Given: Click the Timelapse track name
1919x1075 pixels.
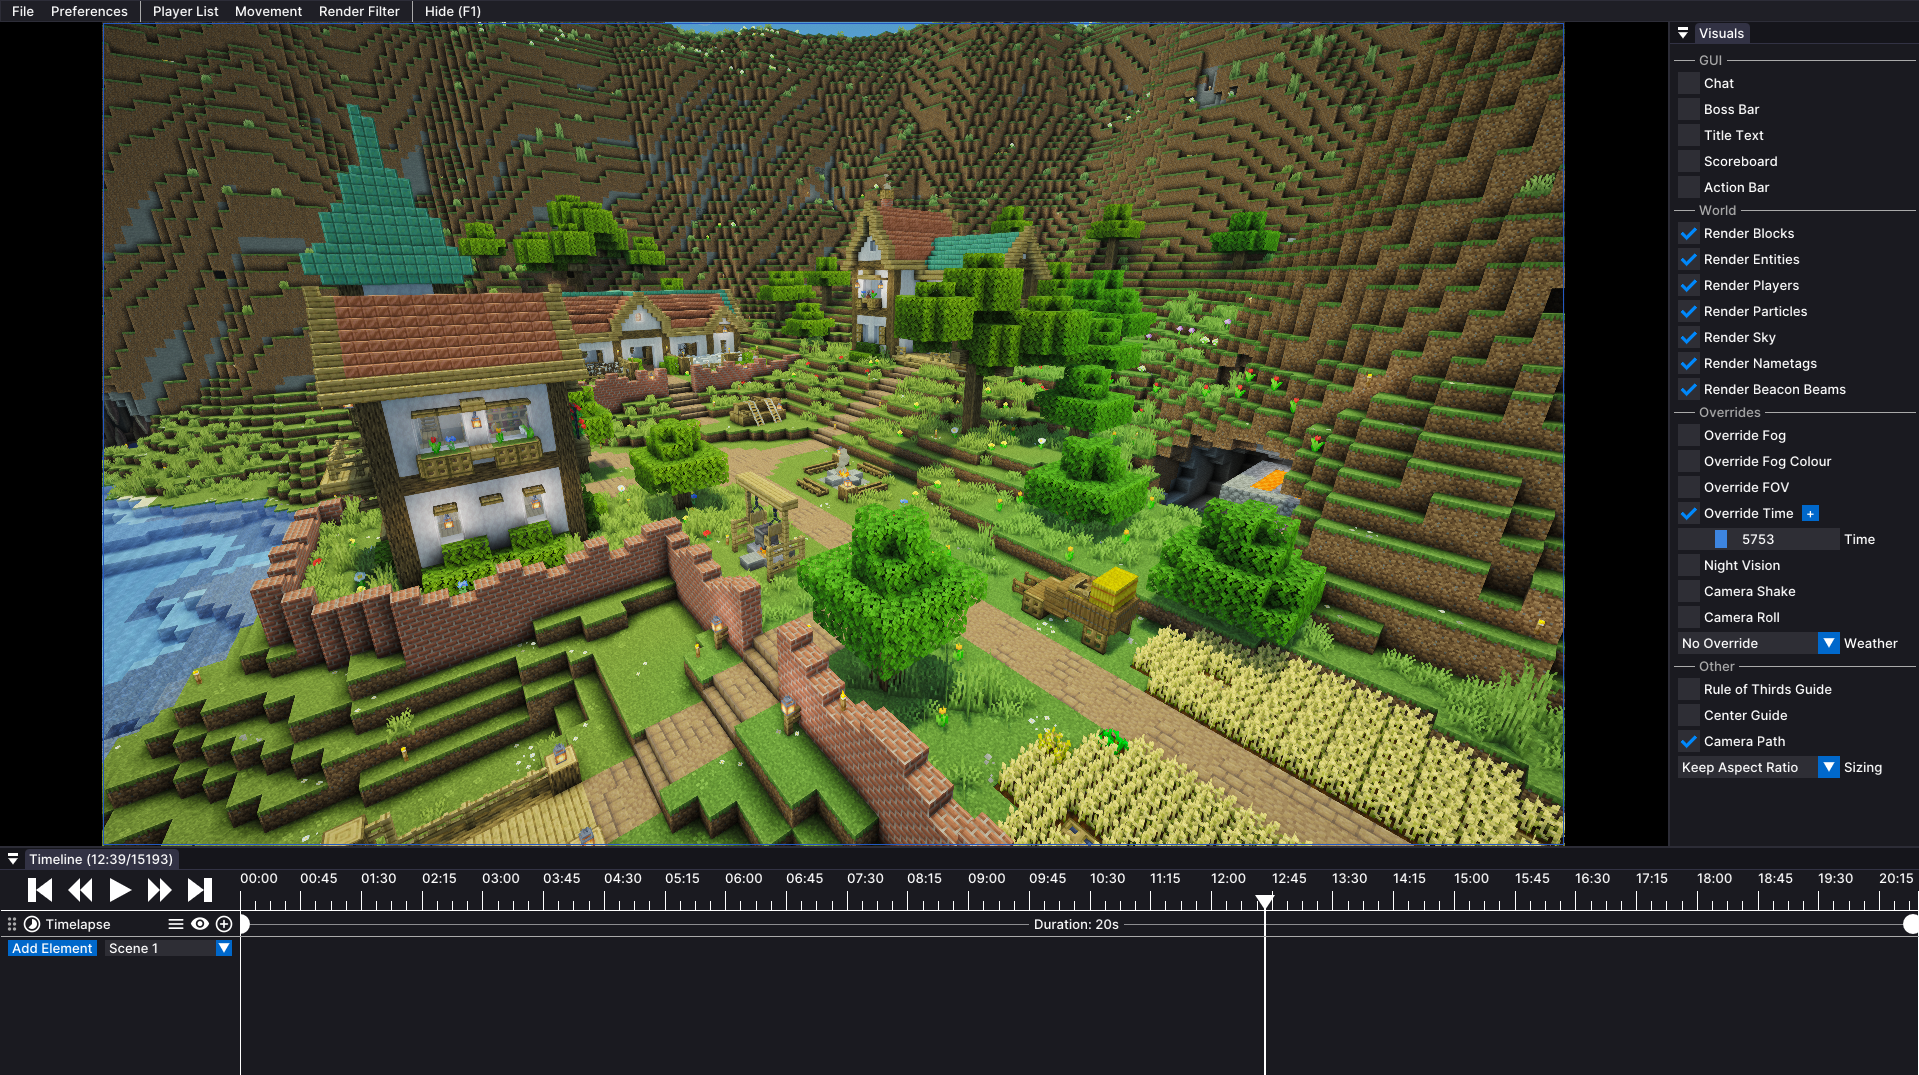Looking at the screenshot, I should [78, 924].
